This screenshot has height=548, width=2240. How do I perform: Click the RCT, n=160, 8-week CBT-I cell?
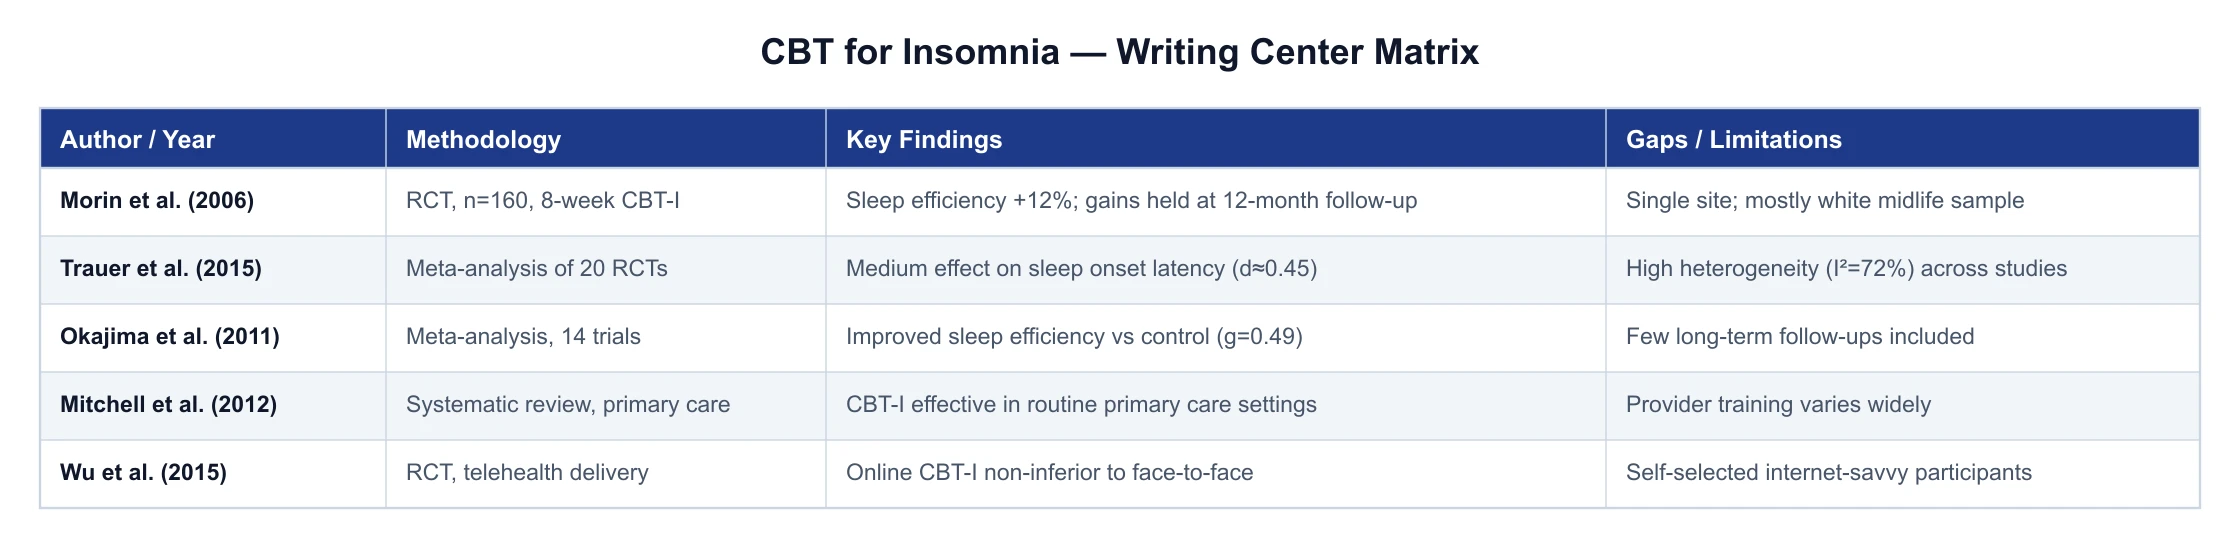pyautogui.click(x=606, y=201)
